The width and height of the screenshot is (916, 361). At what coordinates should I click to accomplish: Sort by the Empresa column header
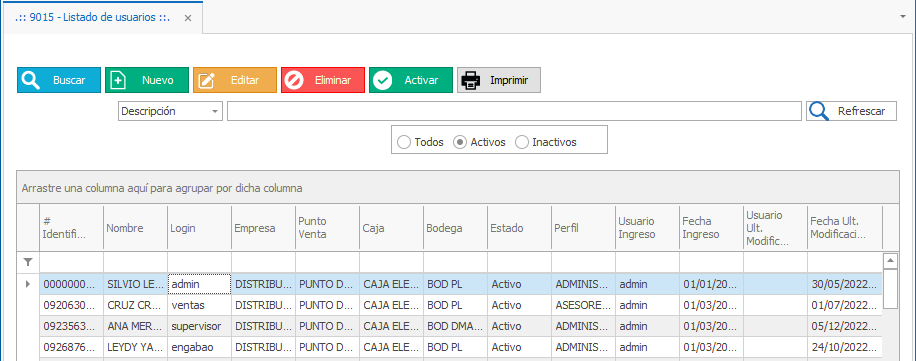coord(263,228)
